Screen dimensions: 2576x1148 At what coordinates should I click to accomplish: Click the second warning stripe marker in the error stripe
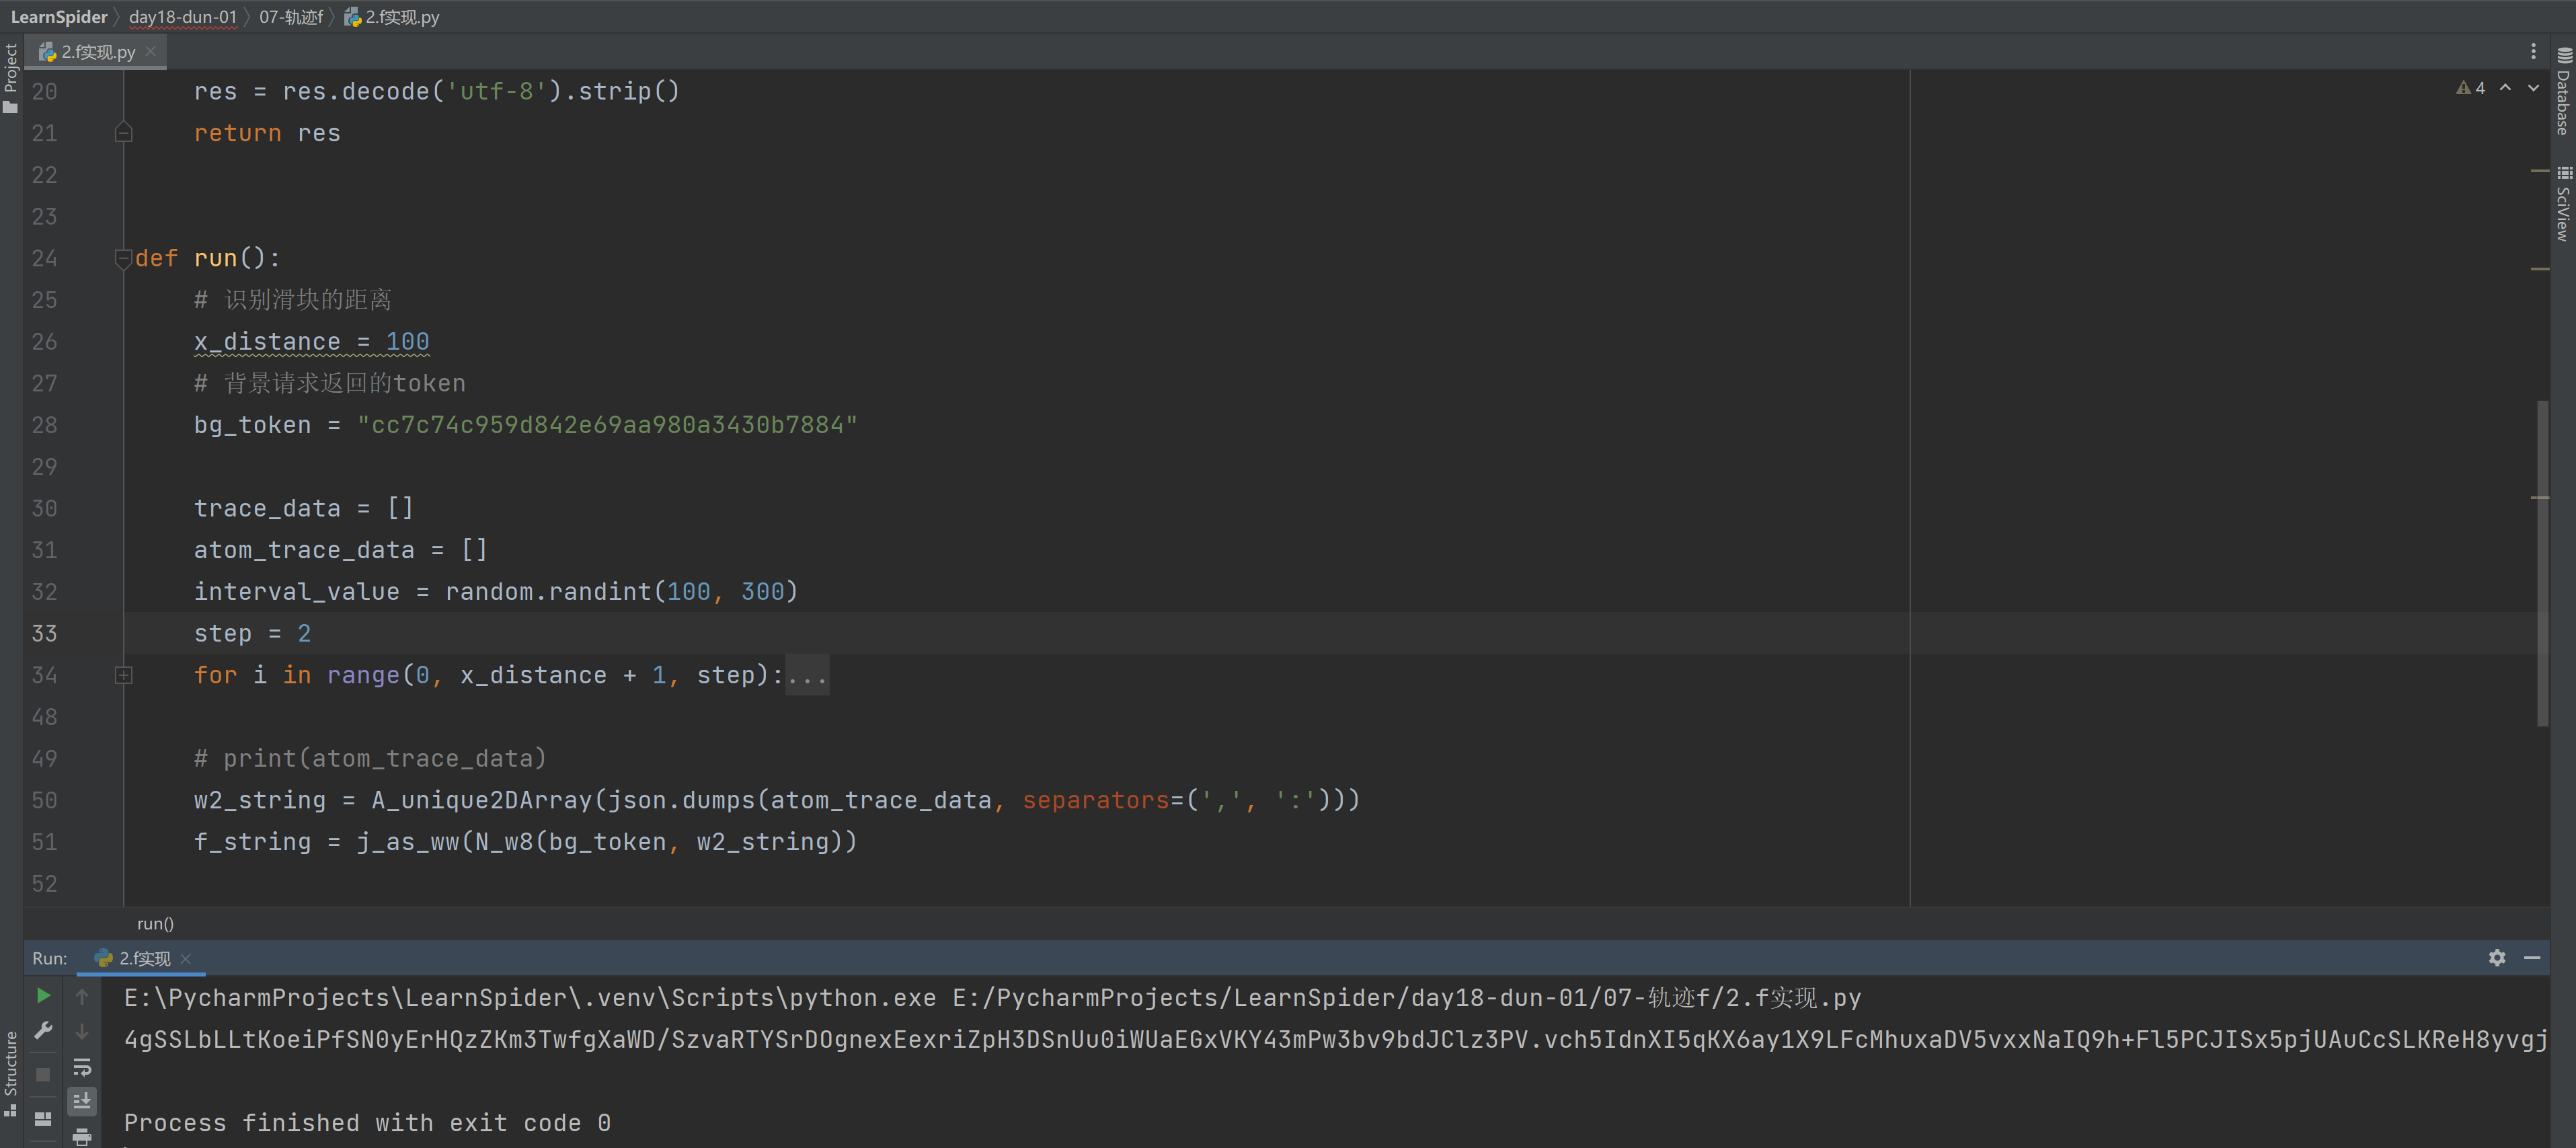[x=2540, y=269]
